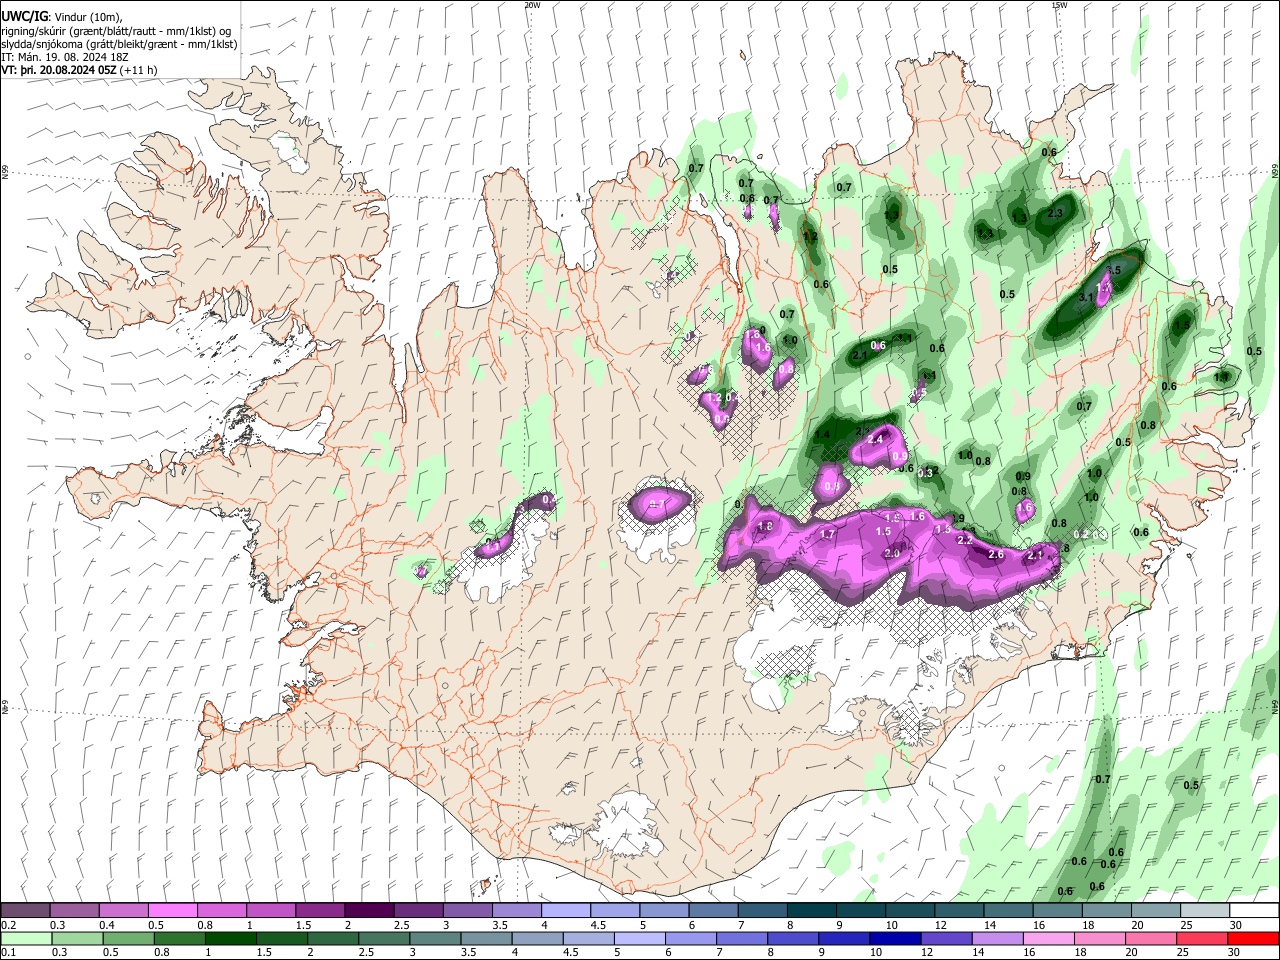
Task: Click the '3.1' precipitation value on the map
Action: coord(1086,297)
